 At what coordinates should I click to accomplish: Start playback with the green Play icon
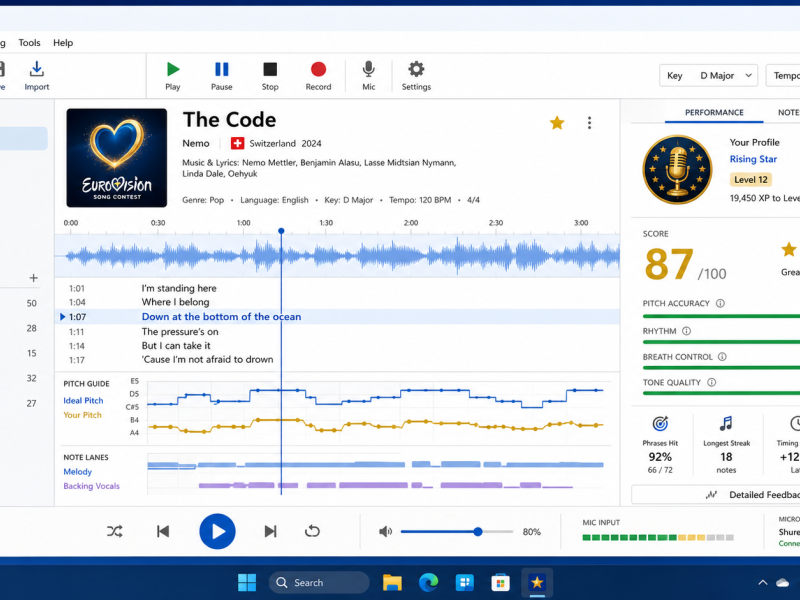tap(173, 69)
